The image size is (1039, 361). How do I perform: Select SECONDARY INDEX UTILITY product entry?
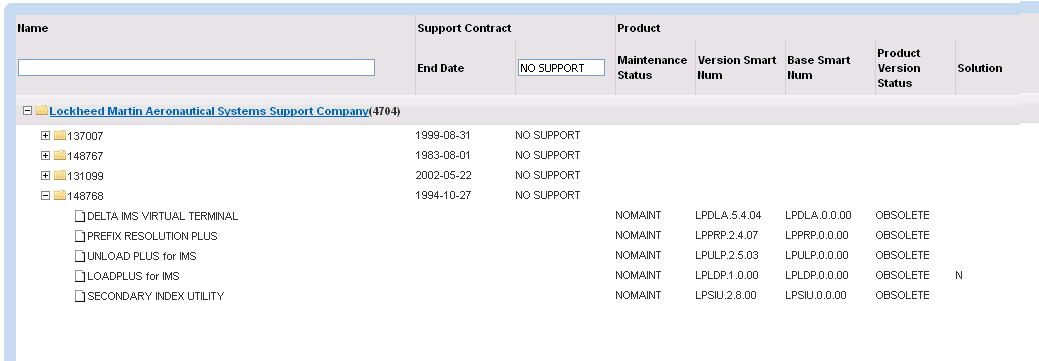click(x=156, y=296)
